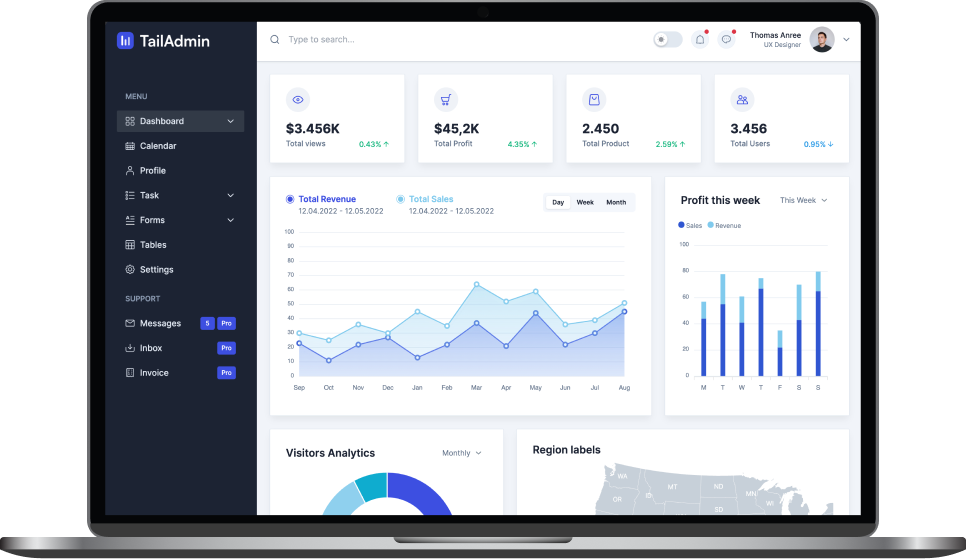Toggle the dark mode switch in header
This screenshot has height=559, width=966.
[667, 39]
